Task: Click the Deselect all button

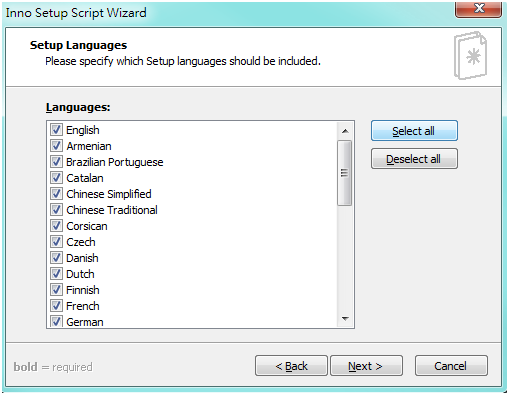Action: click(414, 159)
